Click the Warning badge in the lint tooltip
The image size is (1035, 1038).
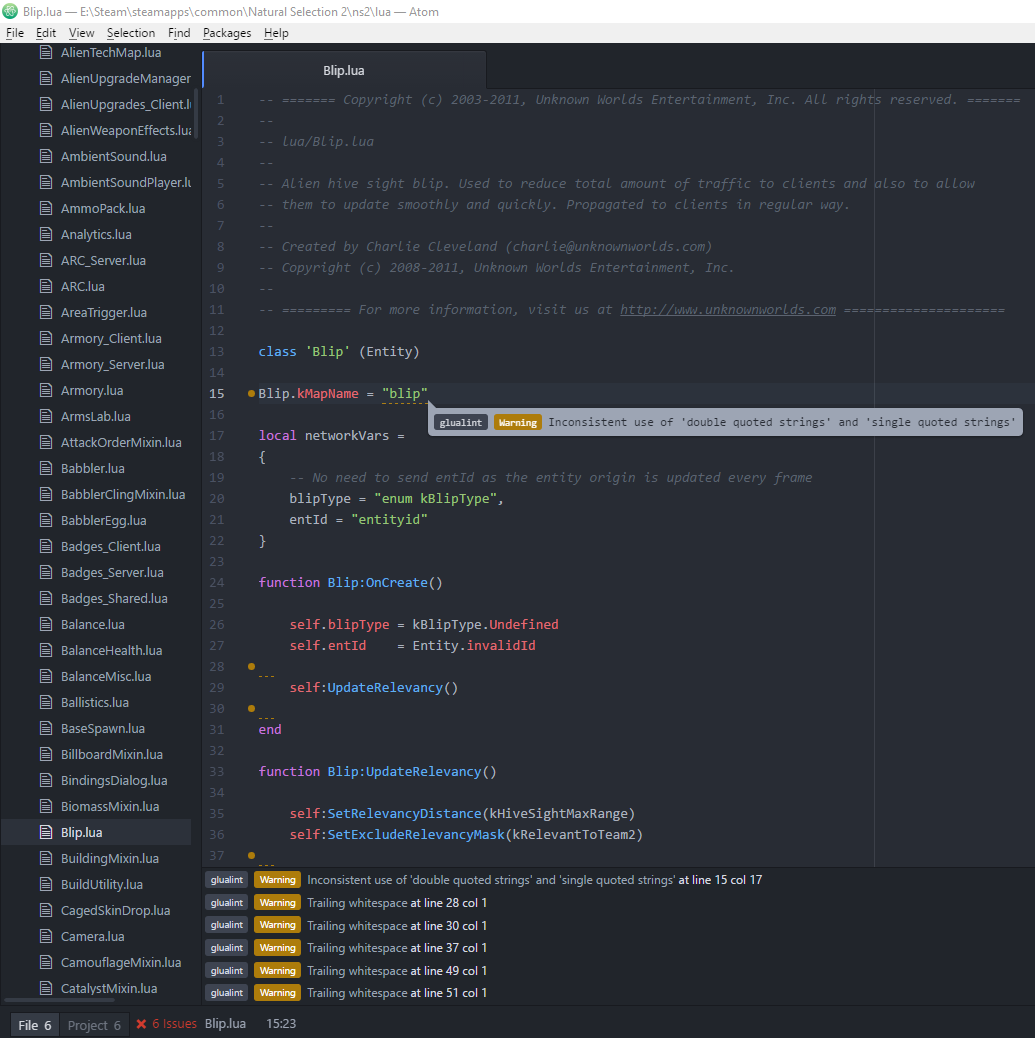coord(518,422)
